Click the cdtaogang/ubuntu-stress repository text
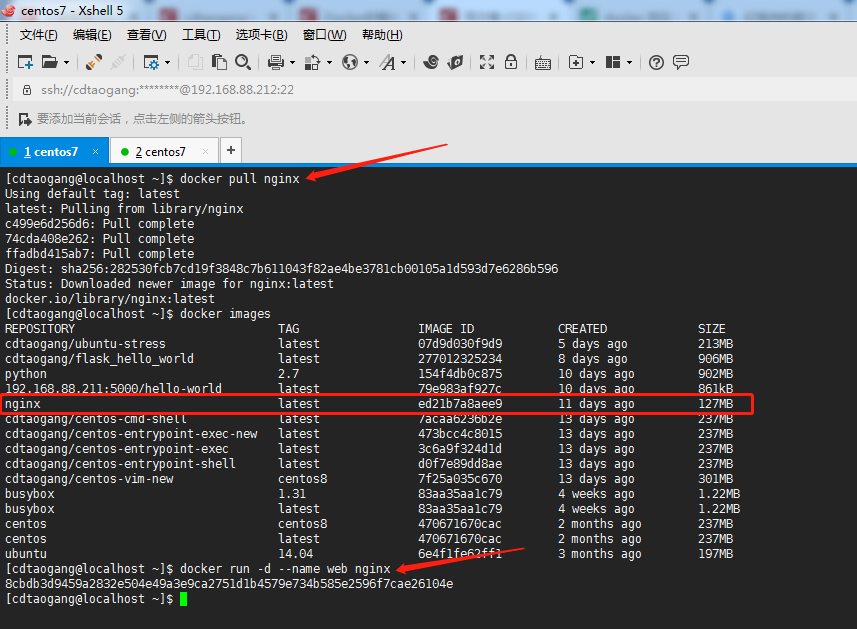The image size is (857, 629). coord(85,344)
